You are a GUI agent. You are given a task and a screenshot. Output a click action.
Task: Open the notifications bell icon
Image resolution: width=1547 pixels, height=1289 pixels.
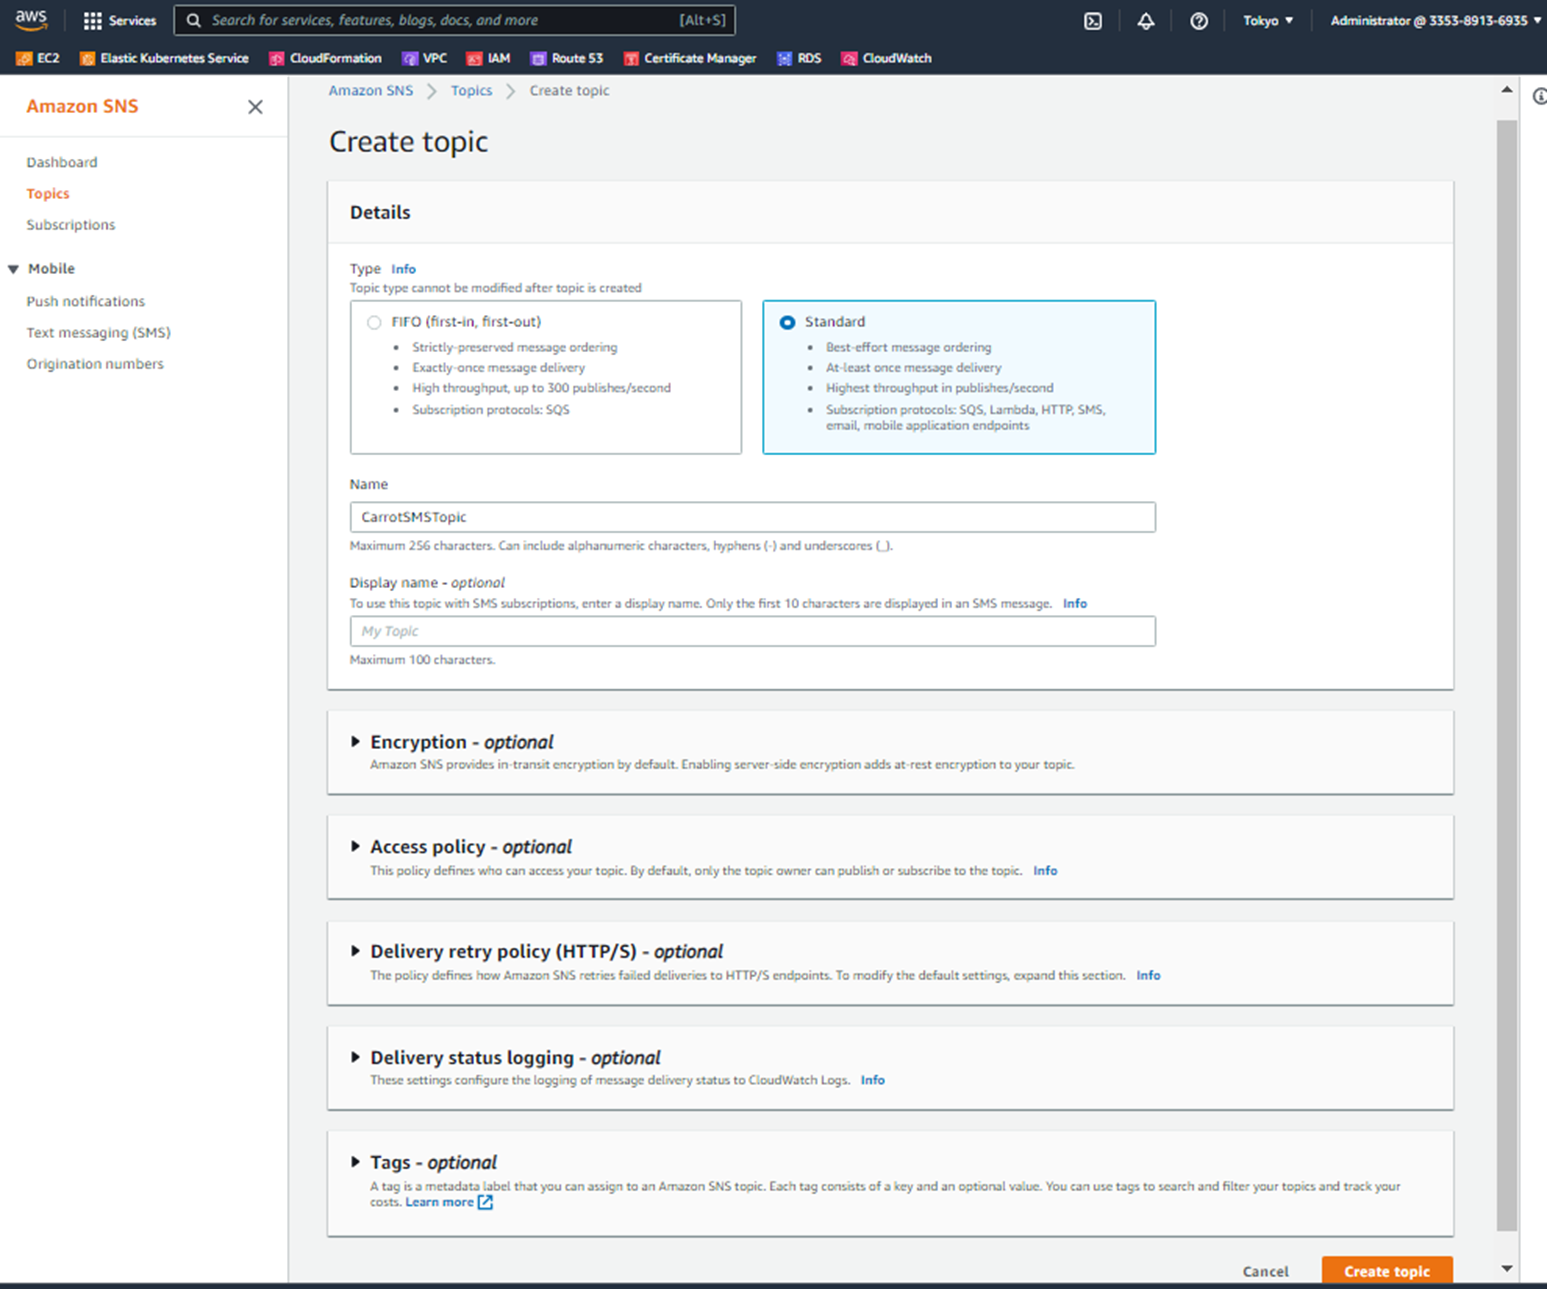point(1146,20)
